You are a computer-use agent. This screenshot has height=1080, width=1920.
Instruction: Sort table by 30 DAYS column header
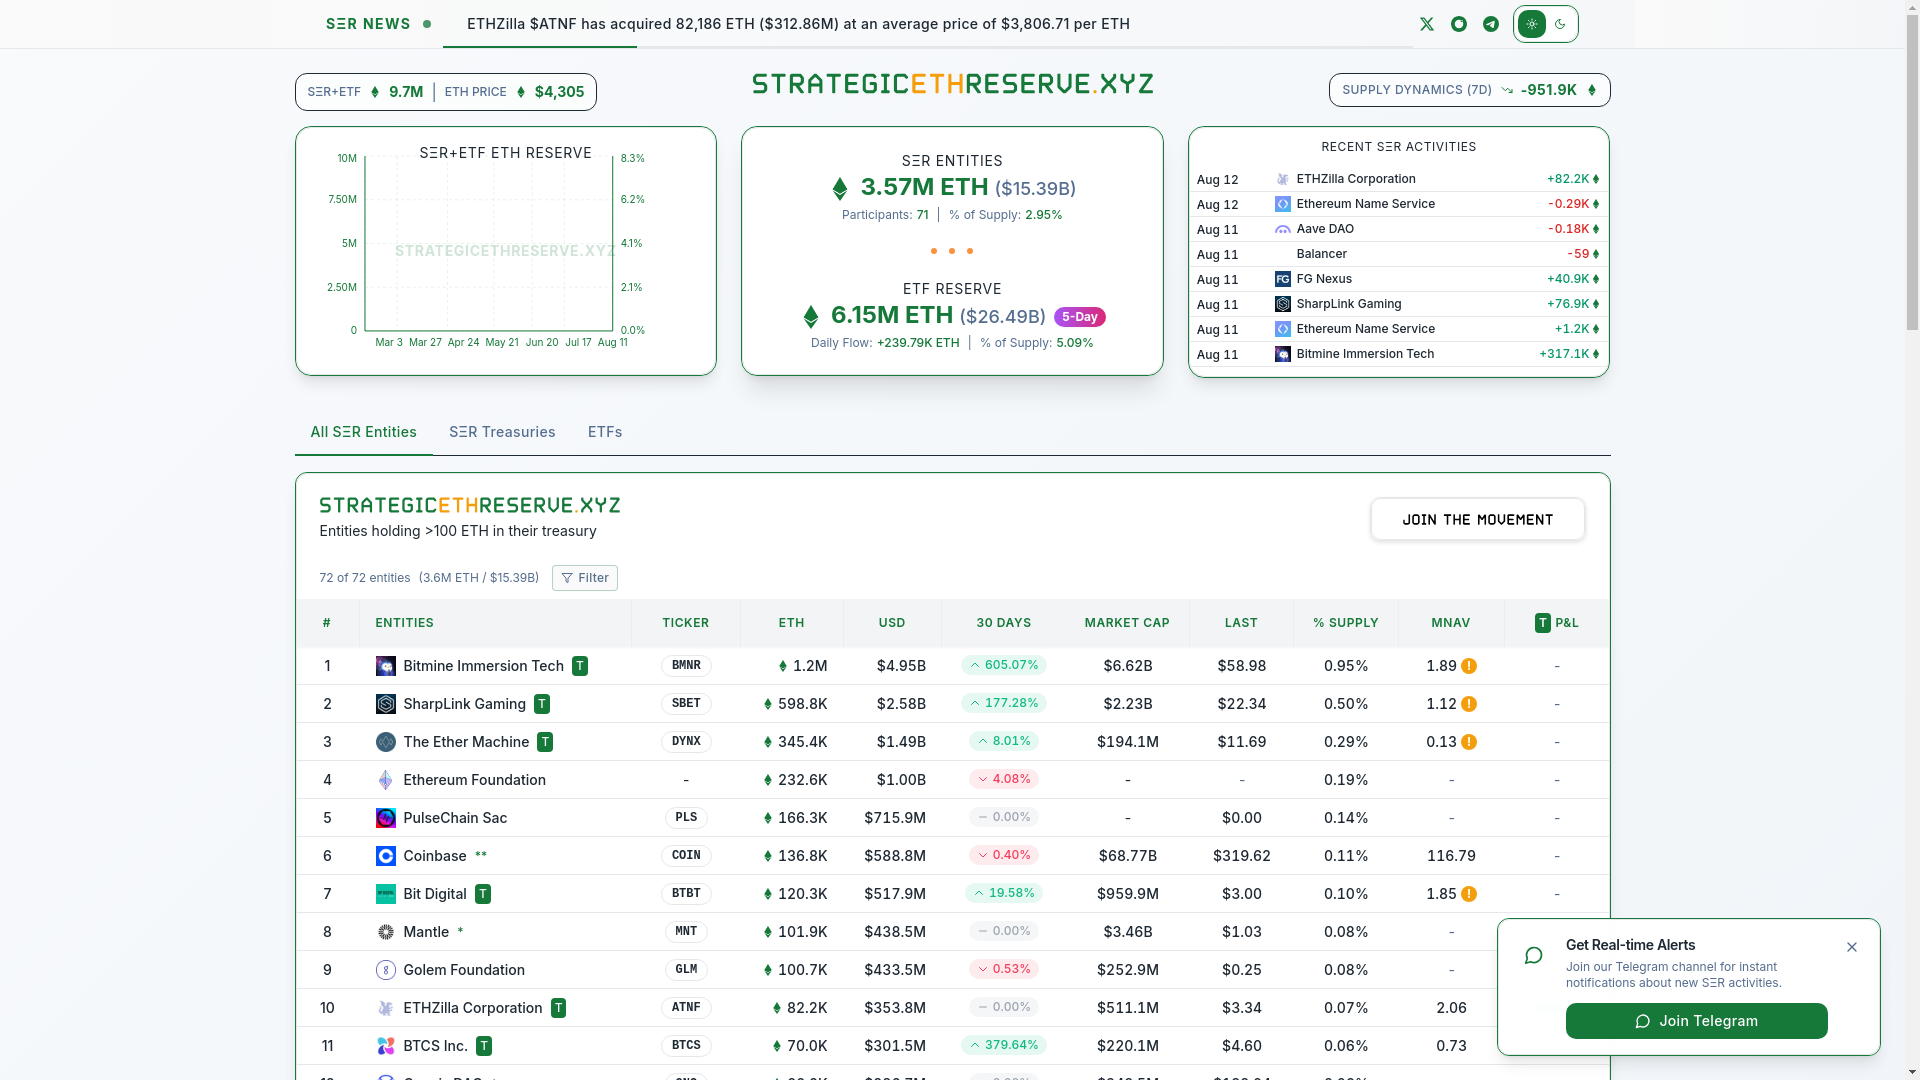click(x=1004, y=623)
